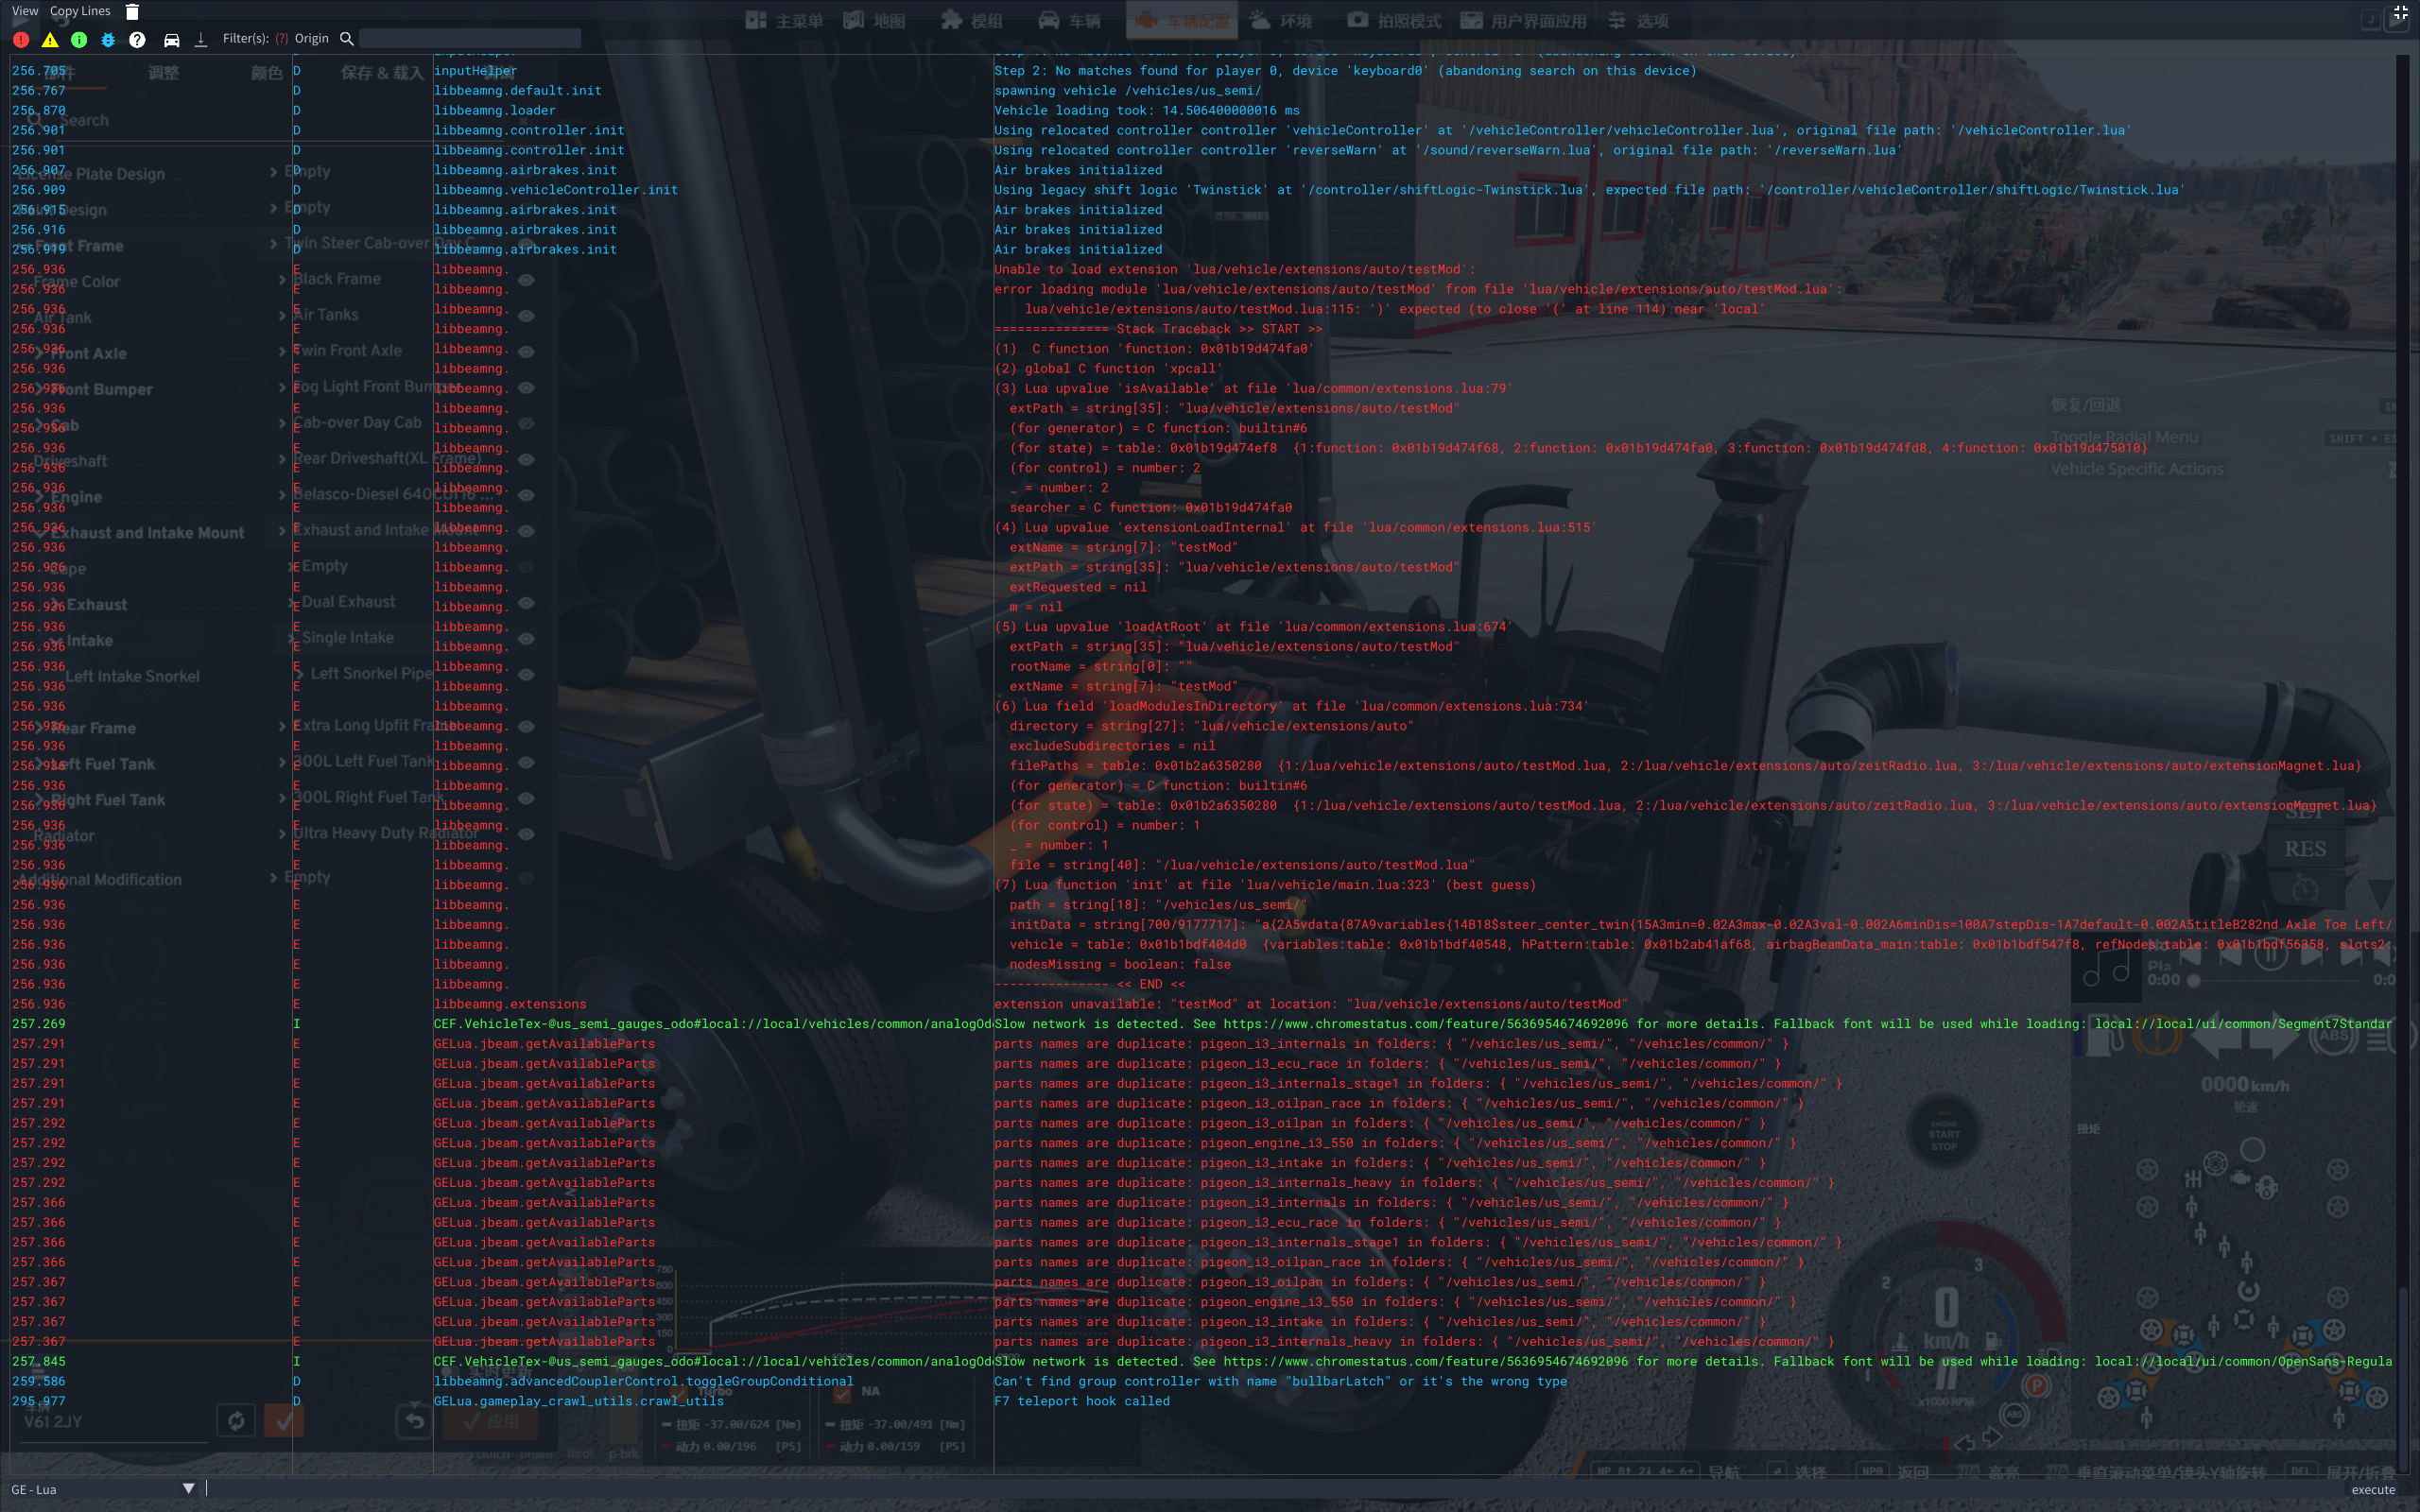This screenshot has height=1512, width=2420.
Task: Open the View menu
Action: click(25, 11)
